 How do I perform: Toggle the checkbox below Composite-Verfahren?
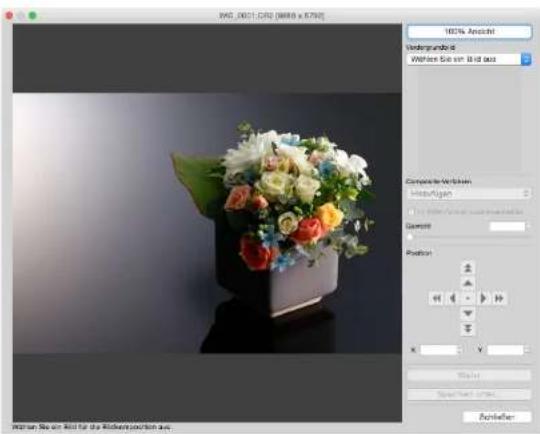click(x=411, y=212)
